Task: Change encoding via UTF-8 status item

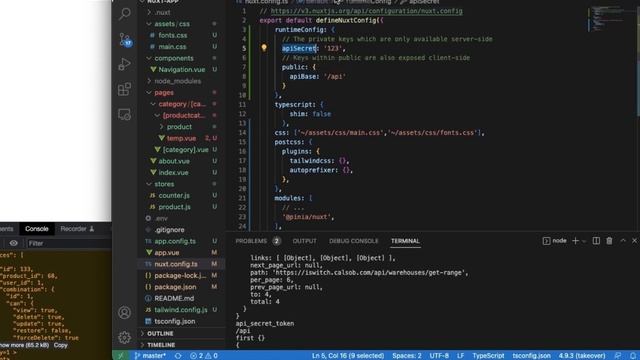Action: (x=439, y=356)
